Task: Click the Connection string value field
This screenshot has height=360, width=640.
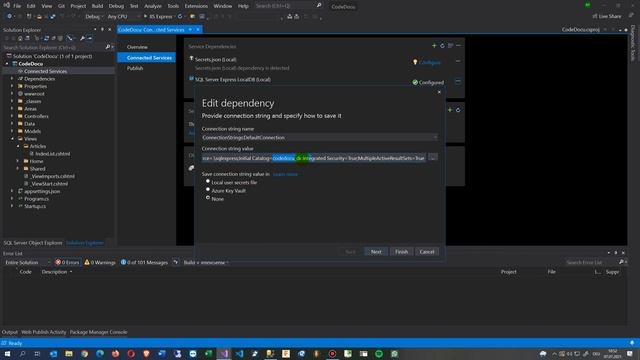Action: pyautogui.click(x=313, y=158)
